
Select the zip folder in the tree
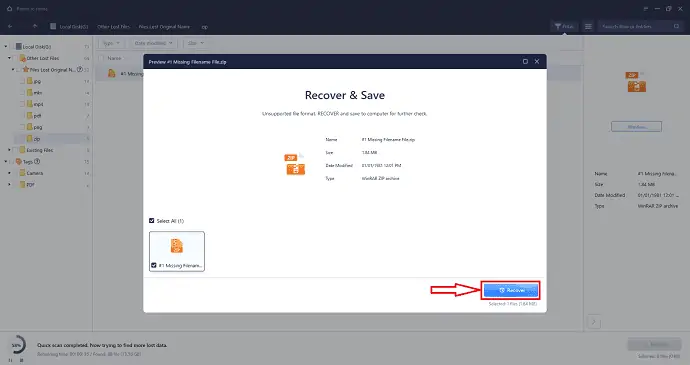pyautogui.click(x=37, y=139)
